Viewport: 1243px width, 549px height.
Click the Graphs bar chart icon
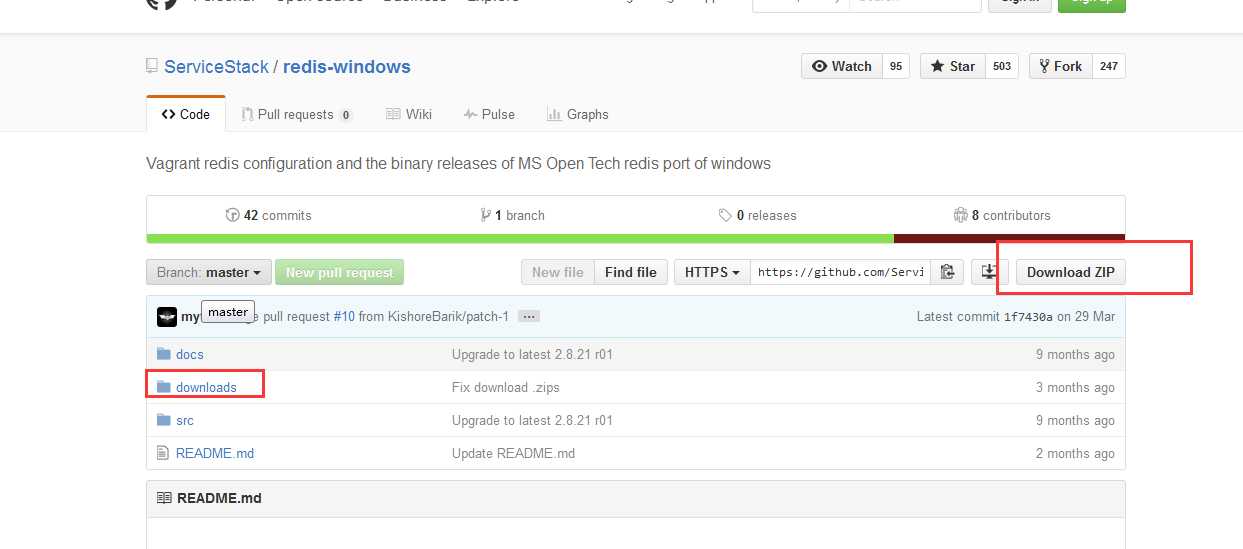554,114
